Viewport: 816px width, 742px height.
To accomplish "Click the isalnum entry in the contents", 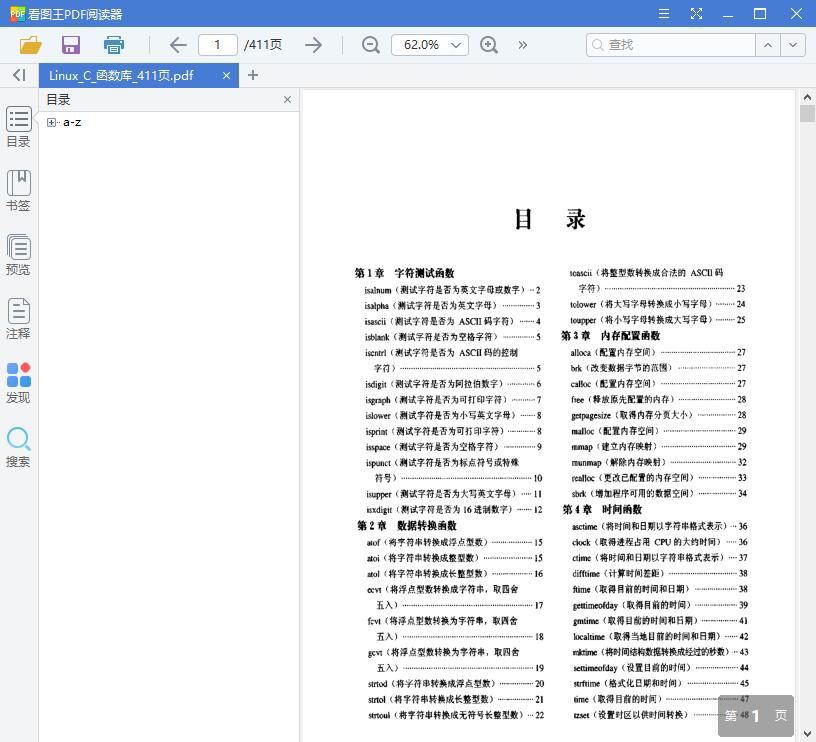I will point(452,290).
